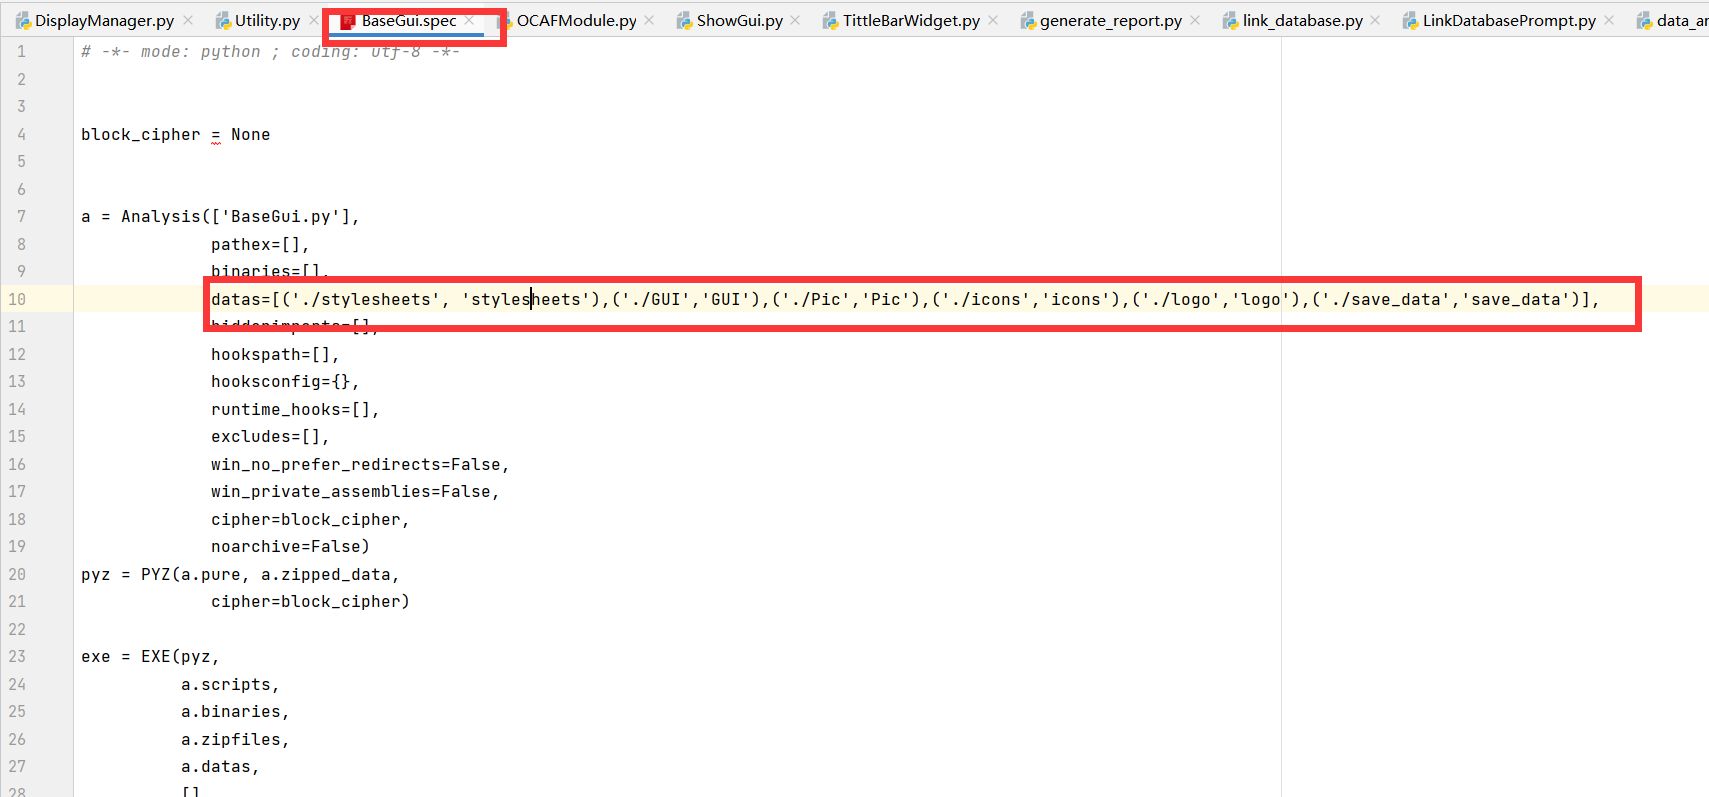Image resolution: width=1709 pixels, height=797 pixels.
Task: Click the Analysis(['BaseGui.py'] text
Action: tap(235, 217)
